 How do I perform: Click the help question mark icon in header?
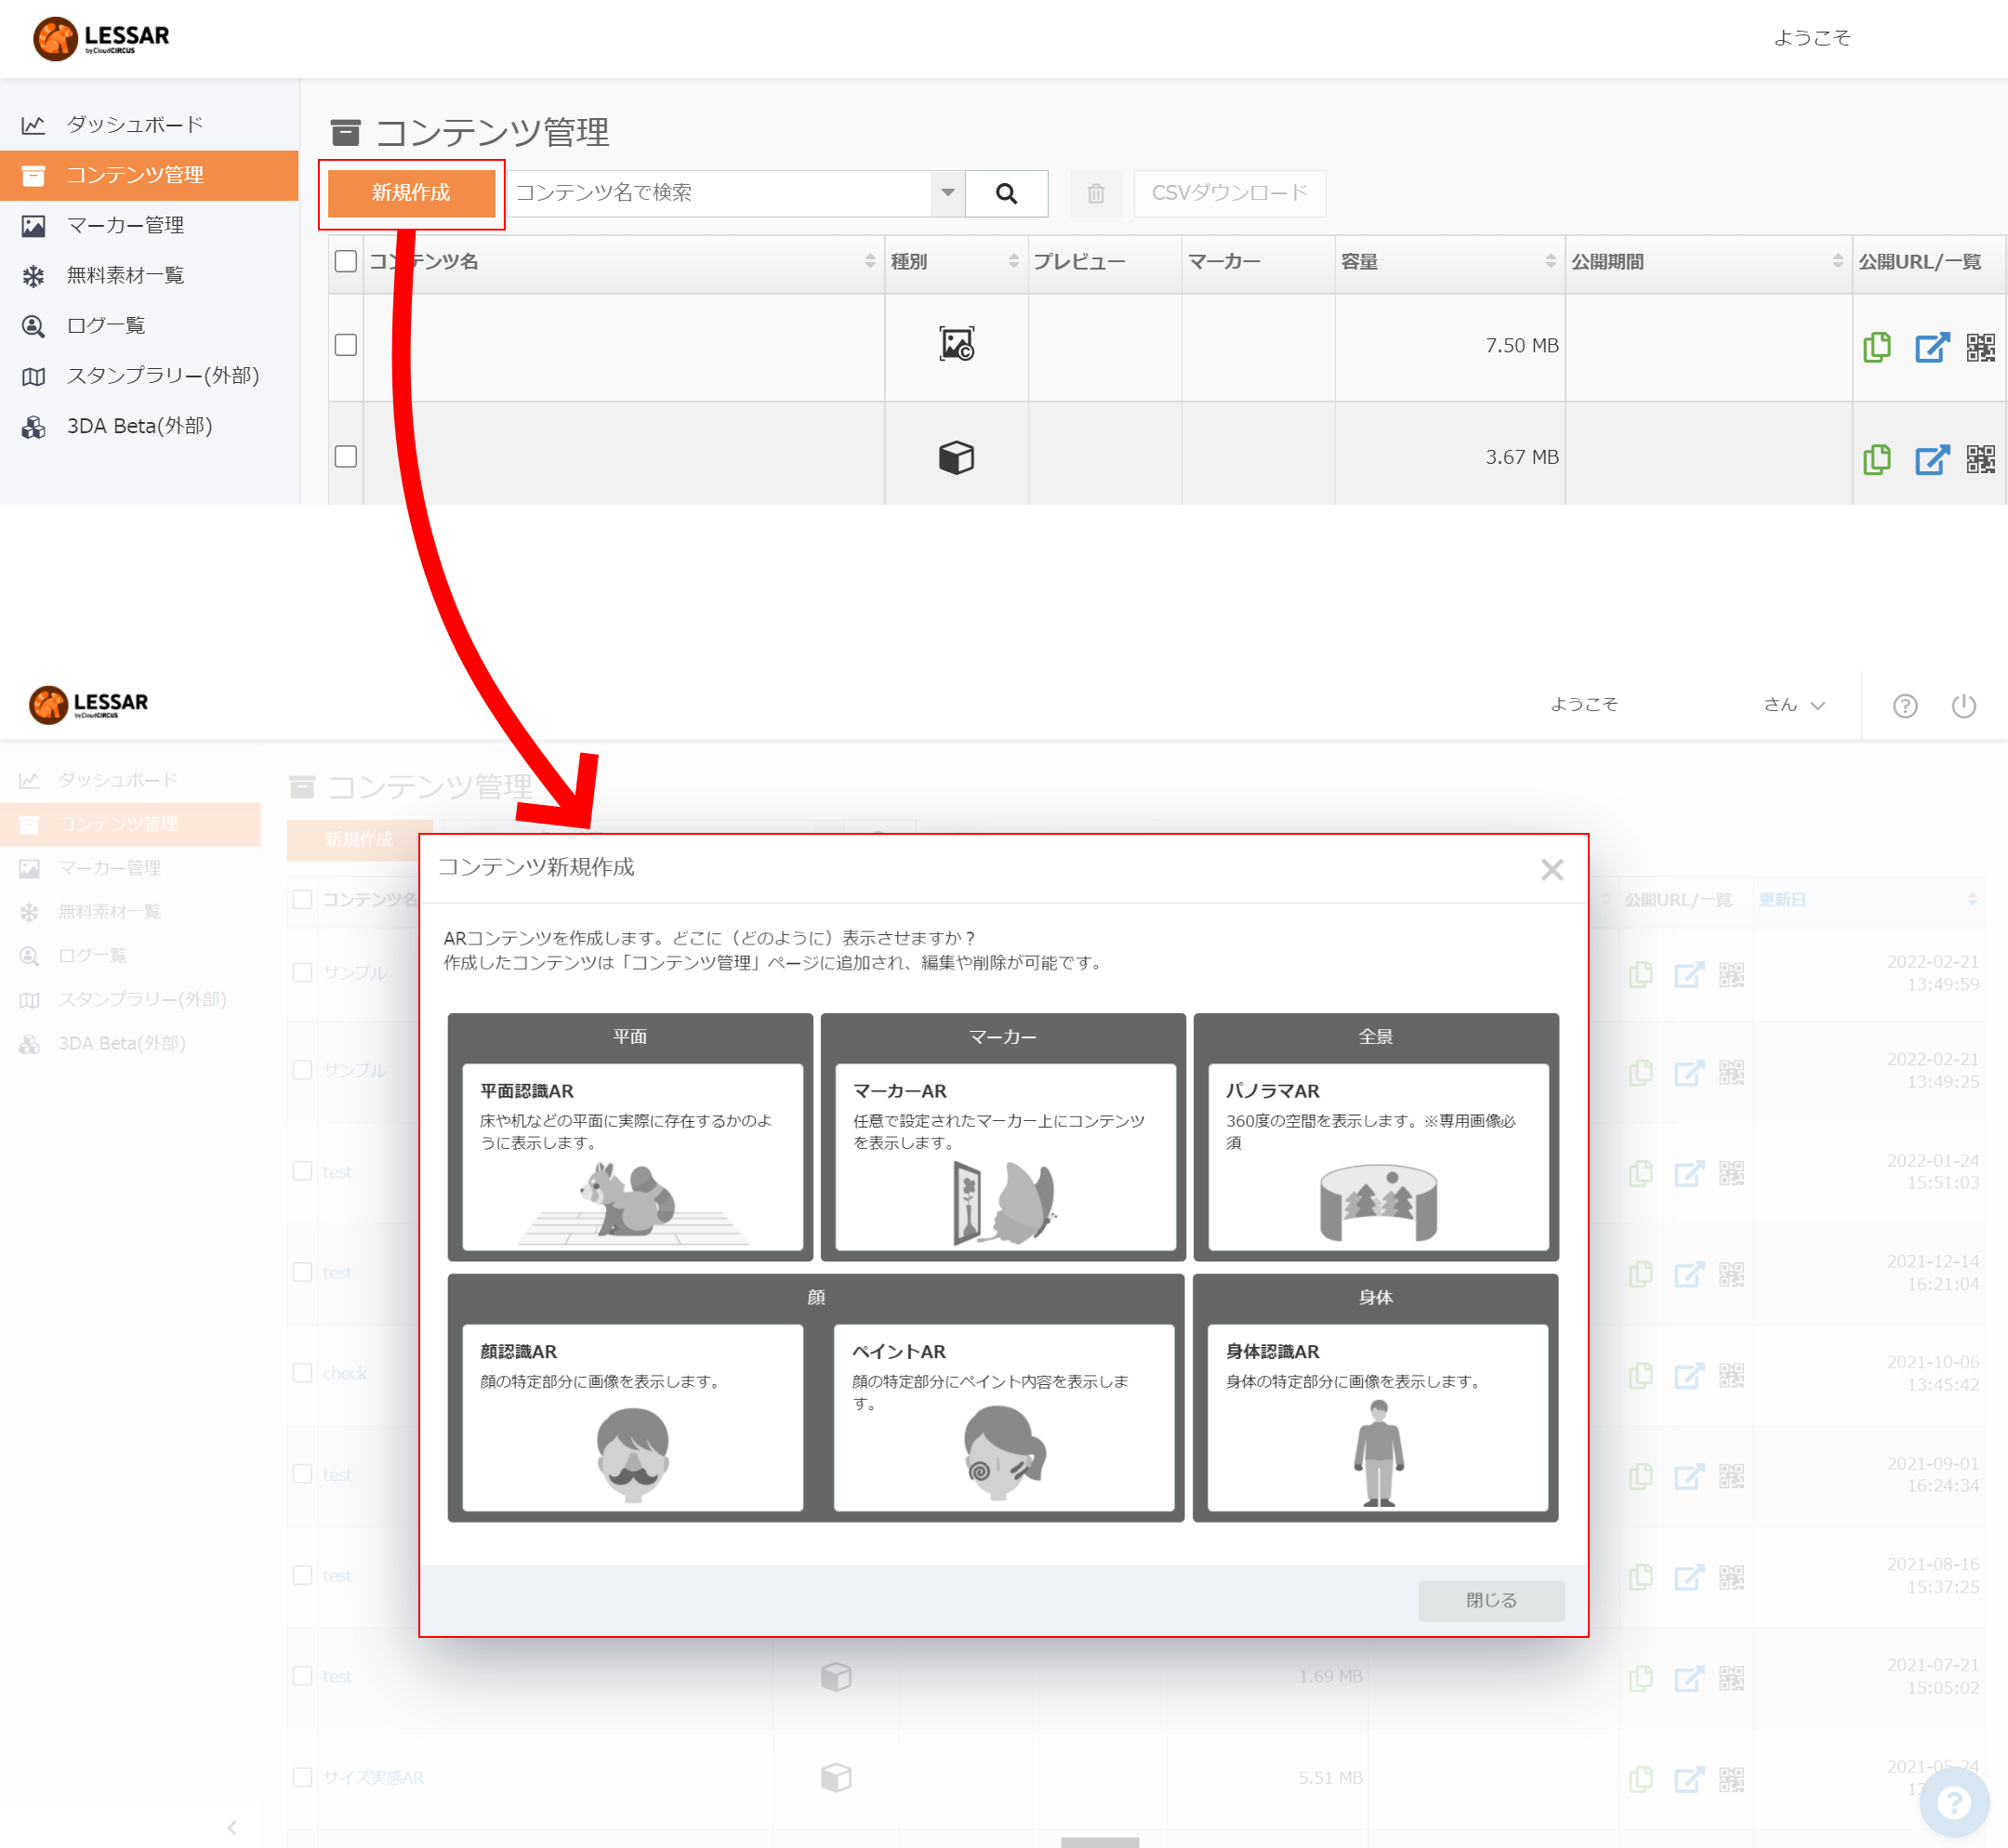pos(1905,706)
